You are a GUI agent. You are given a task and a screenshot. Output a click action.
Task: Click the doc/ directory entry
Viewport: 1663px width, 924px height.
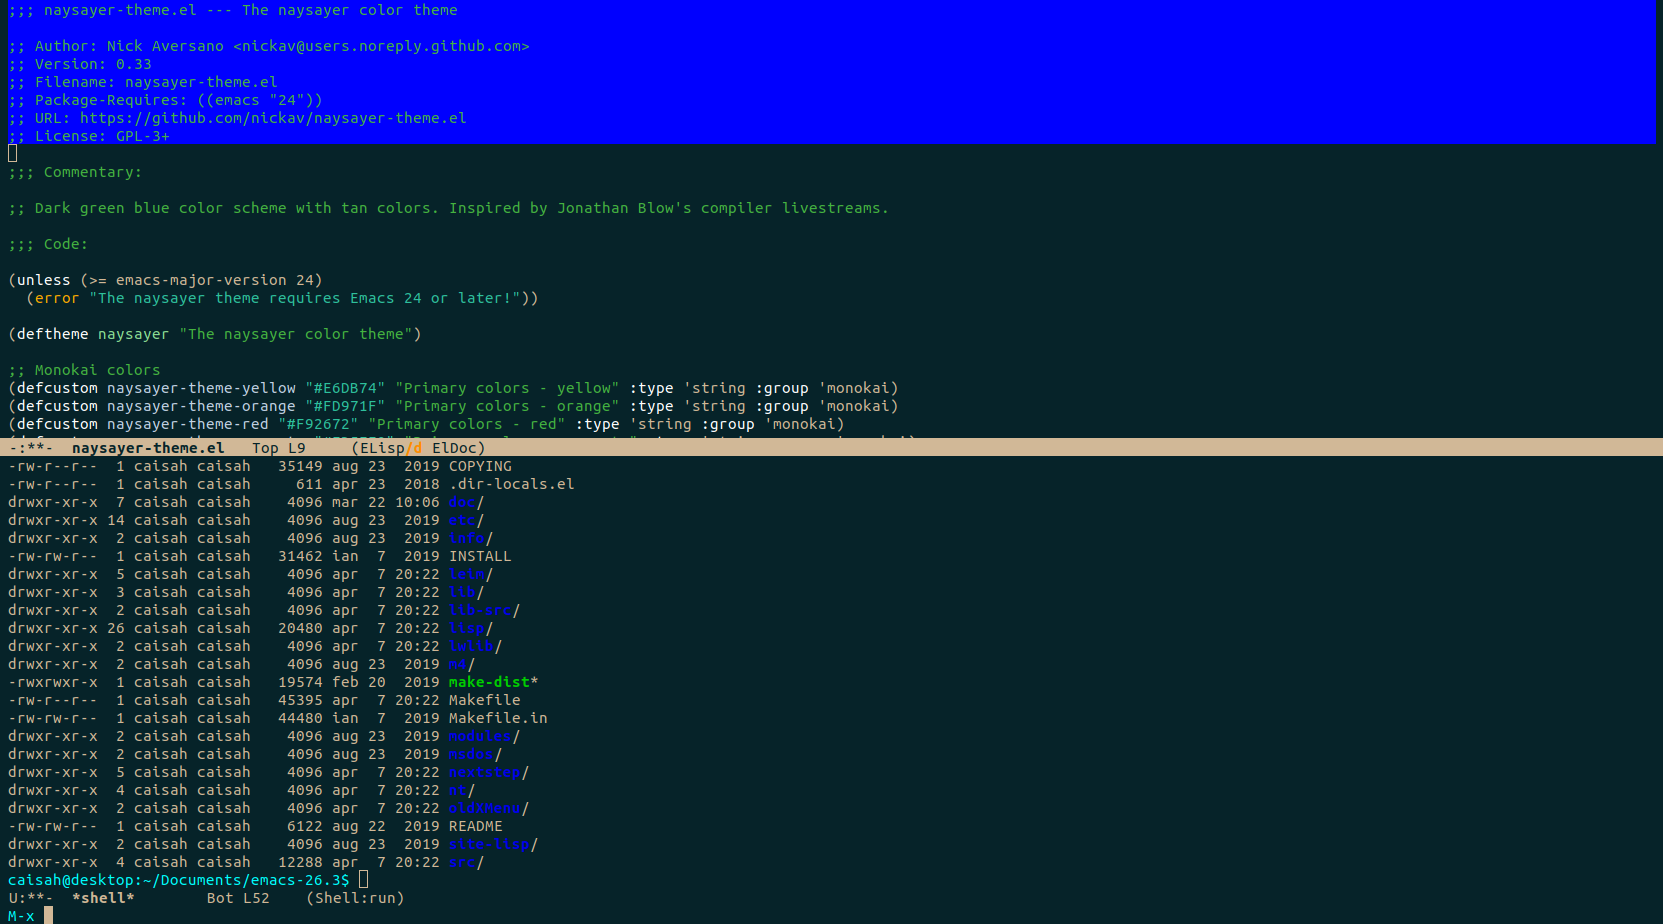[x=466, y=502]
